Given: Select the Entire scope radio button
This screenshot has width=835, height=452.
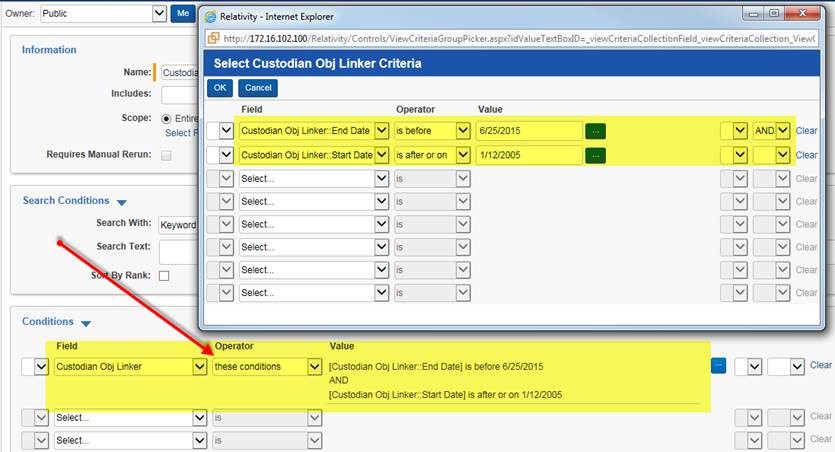Looking at the screenshot, I should (166, 119).
